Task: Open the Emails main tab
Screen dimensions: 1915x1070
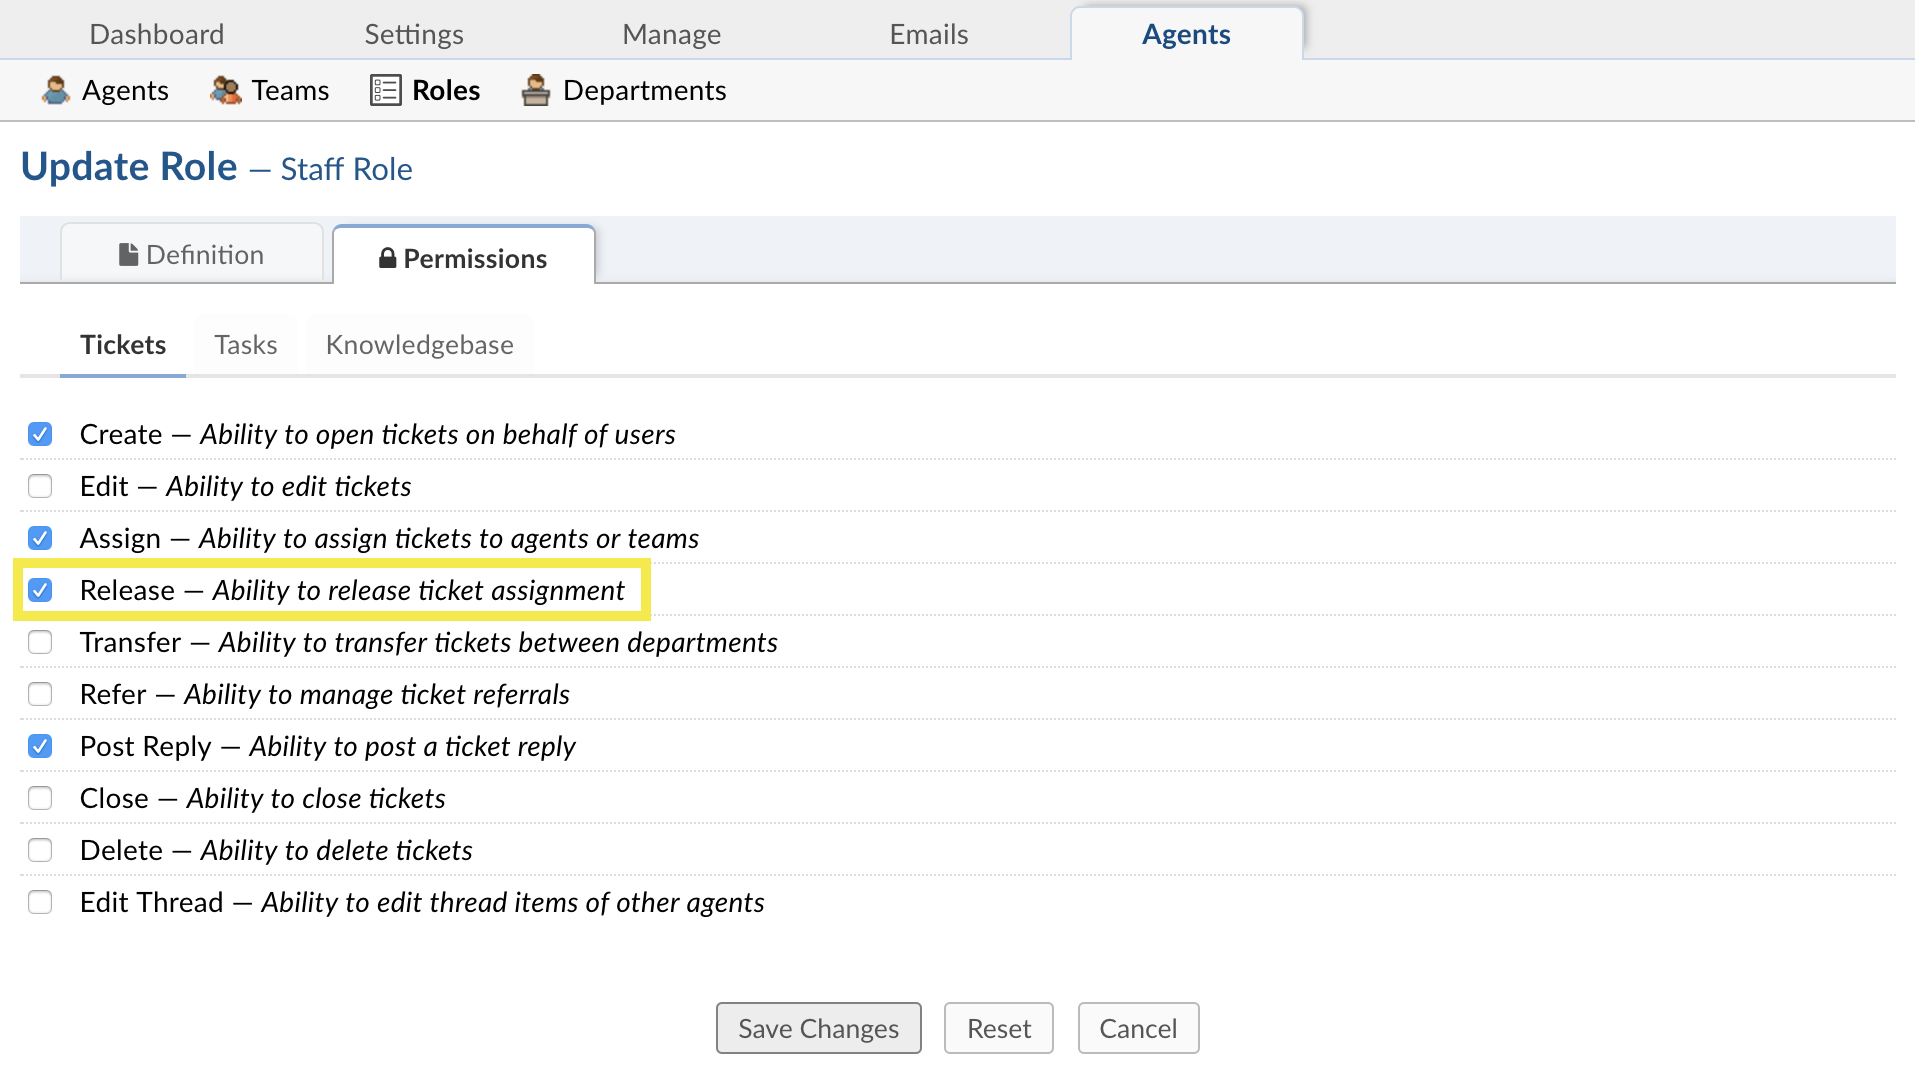Action: point(928,34)
